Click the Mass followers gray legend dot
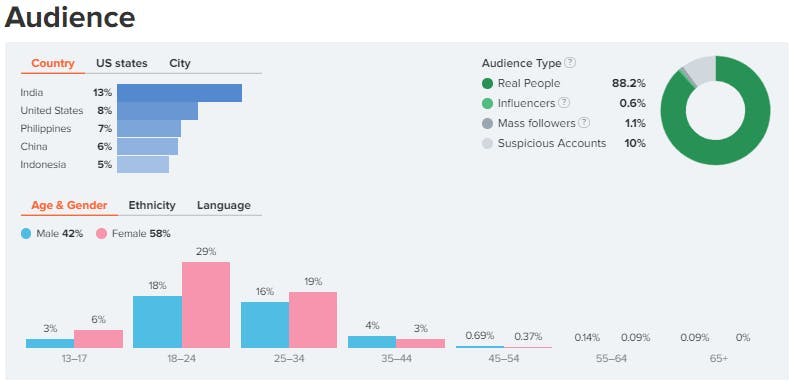 [x=487, y=123]
